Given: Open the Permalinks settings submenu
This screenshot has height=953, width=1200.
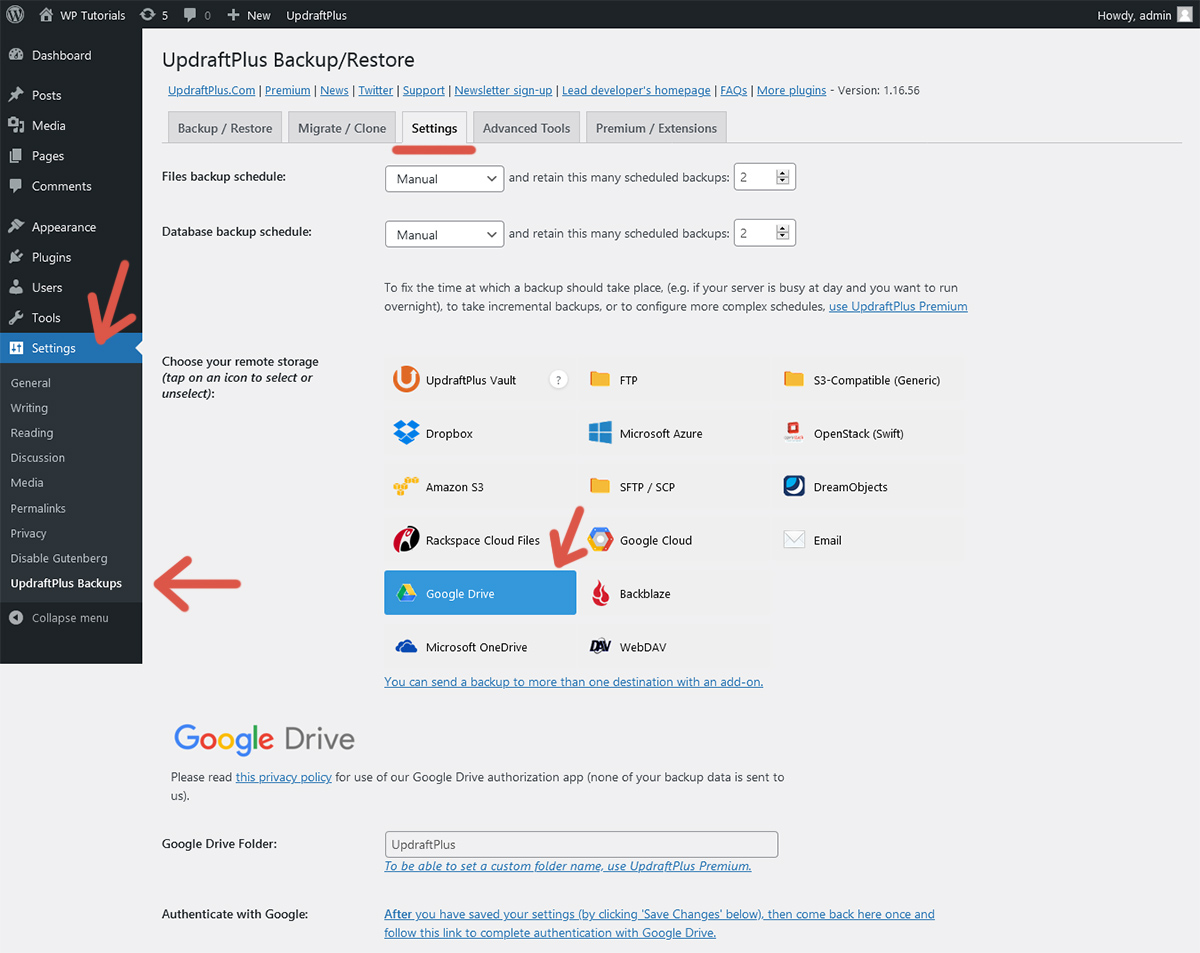Looking at the screenshot, I should tap(38, 508).
